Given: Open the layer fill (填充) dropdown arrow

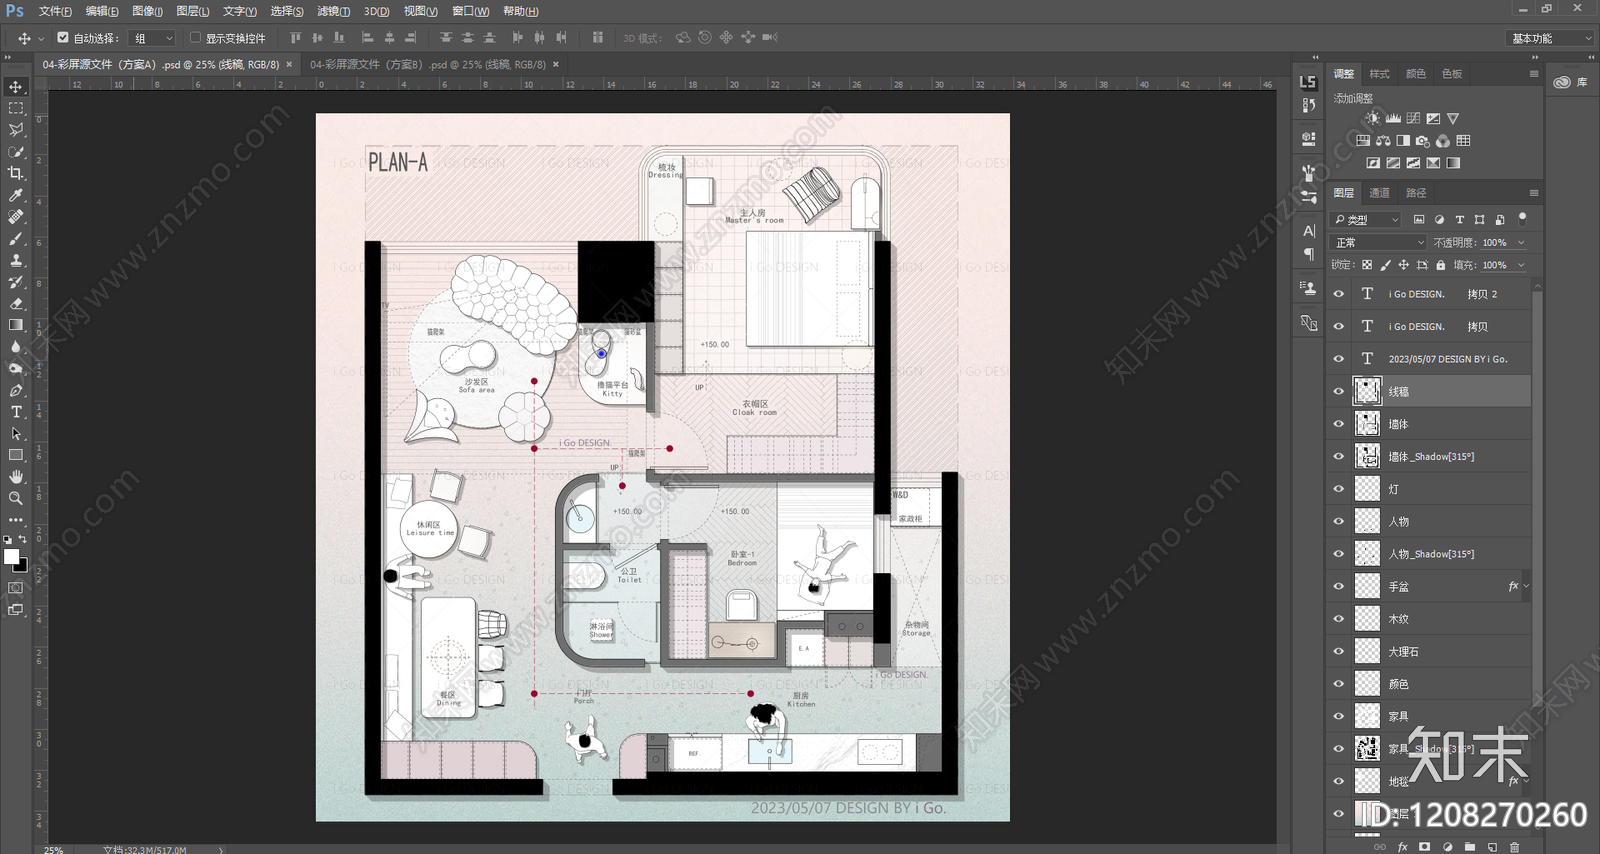Looking at the screenshot, I should tap(1521, 265).
